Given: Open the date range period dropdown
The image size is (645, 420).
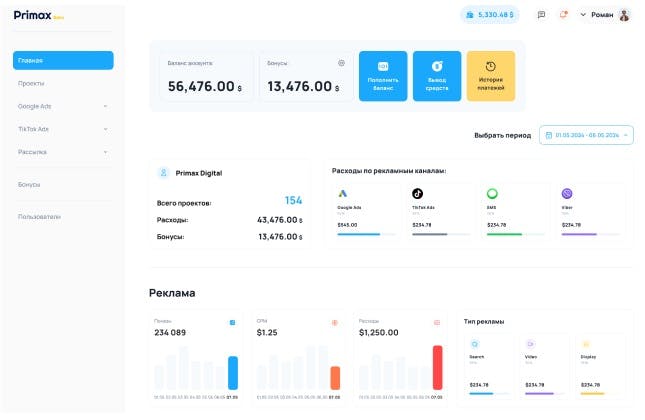Looking at the screenshot, I should (586, 135).
